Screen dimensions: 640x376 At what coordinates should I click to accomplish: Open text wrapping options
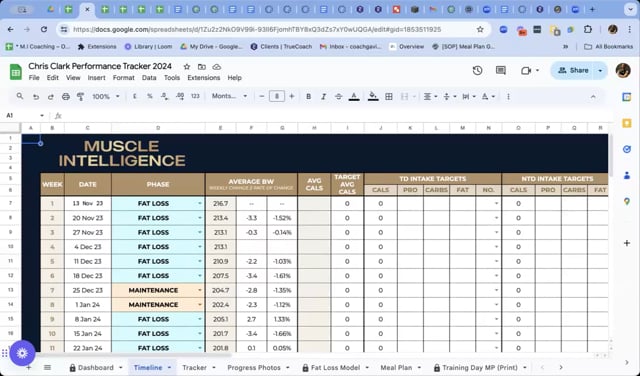pyautogui.click(x=468, y=96)
